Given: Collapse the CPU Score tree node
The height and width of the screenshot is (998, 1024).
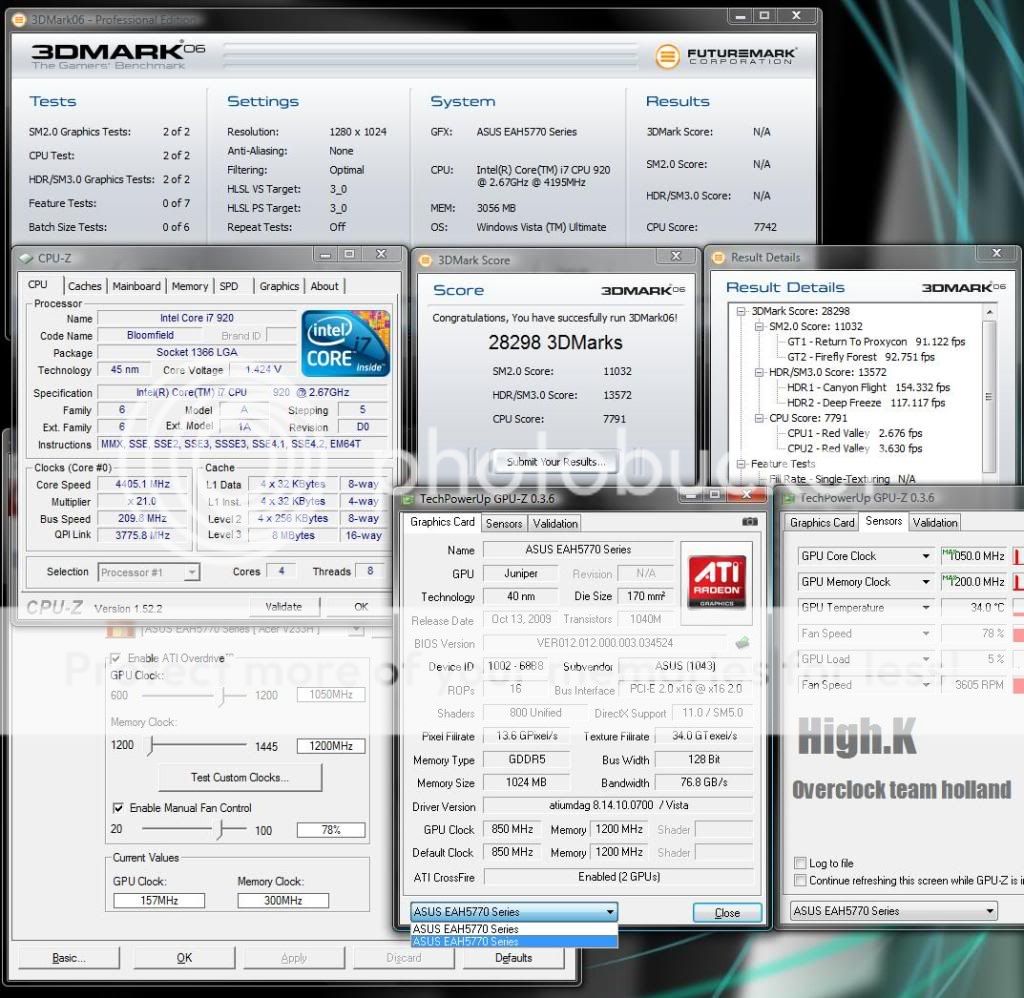Looking at the screenshot, I should (759, 418).
